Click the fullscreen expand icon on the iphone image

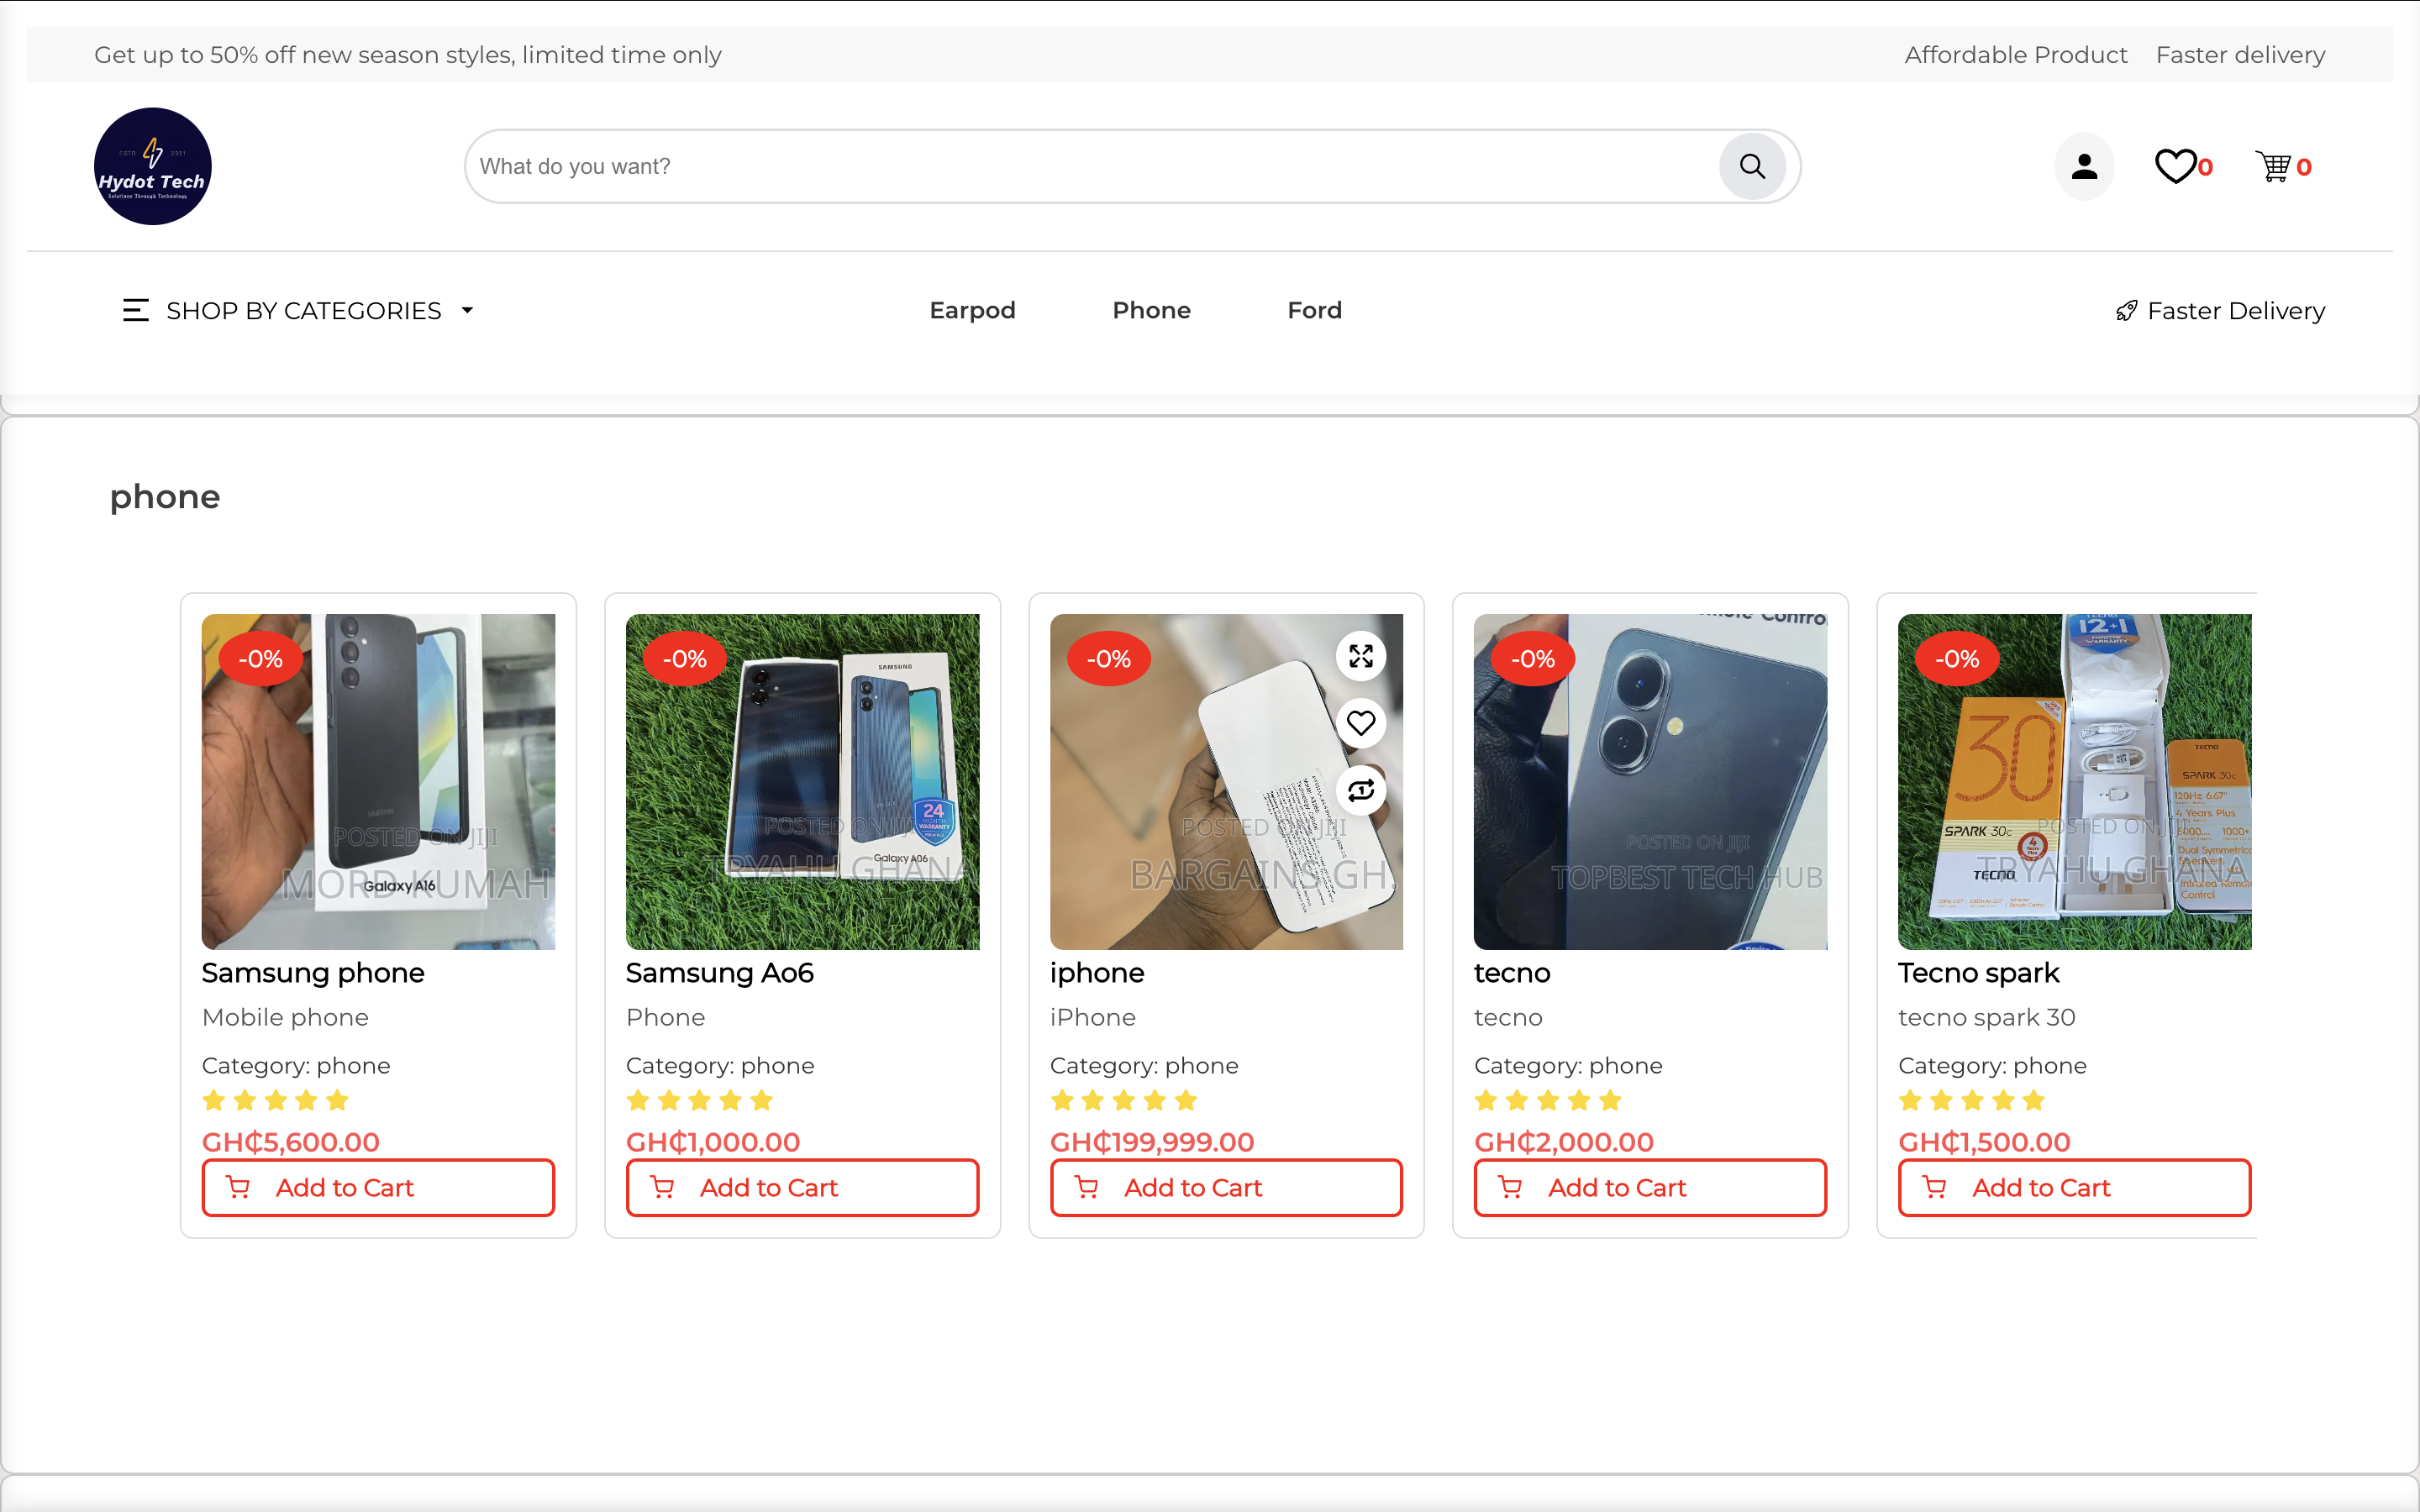pos(1361,656)
